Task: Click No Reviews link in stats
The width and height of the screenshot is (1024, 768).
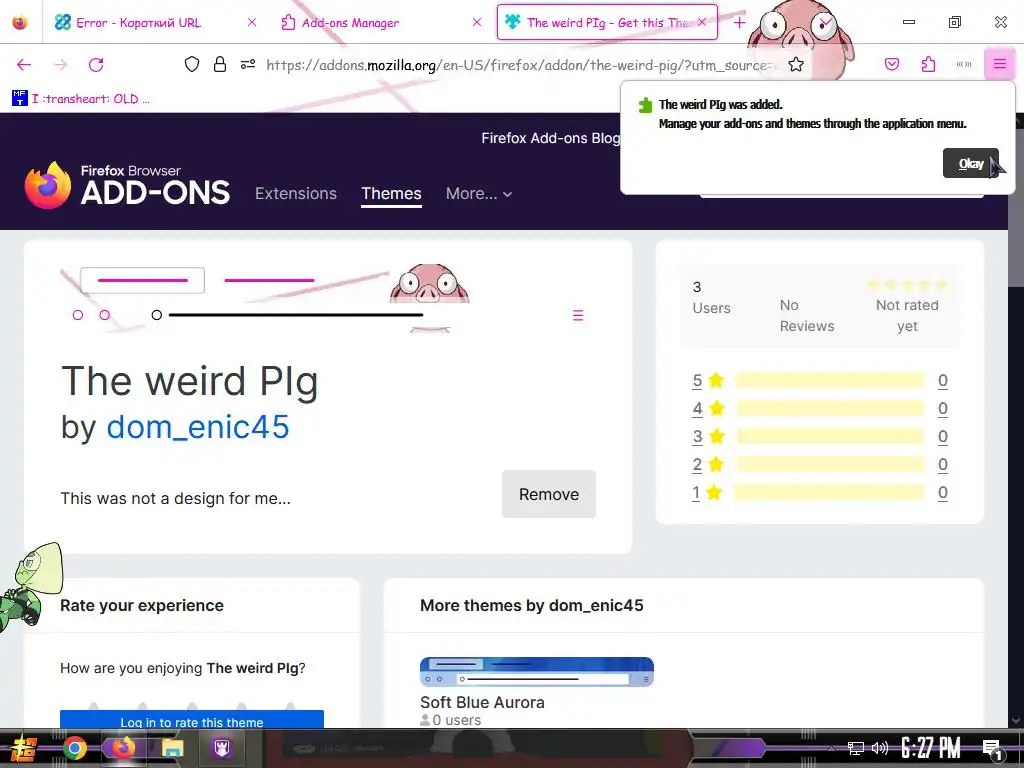Action: click(x=807, y=315)
